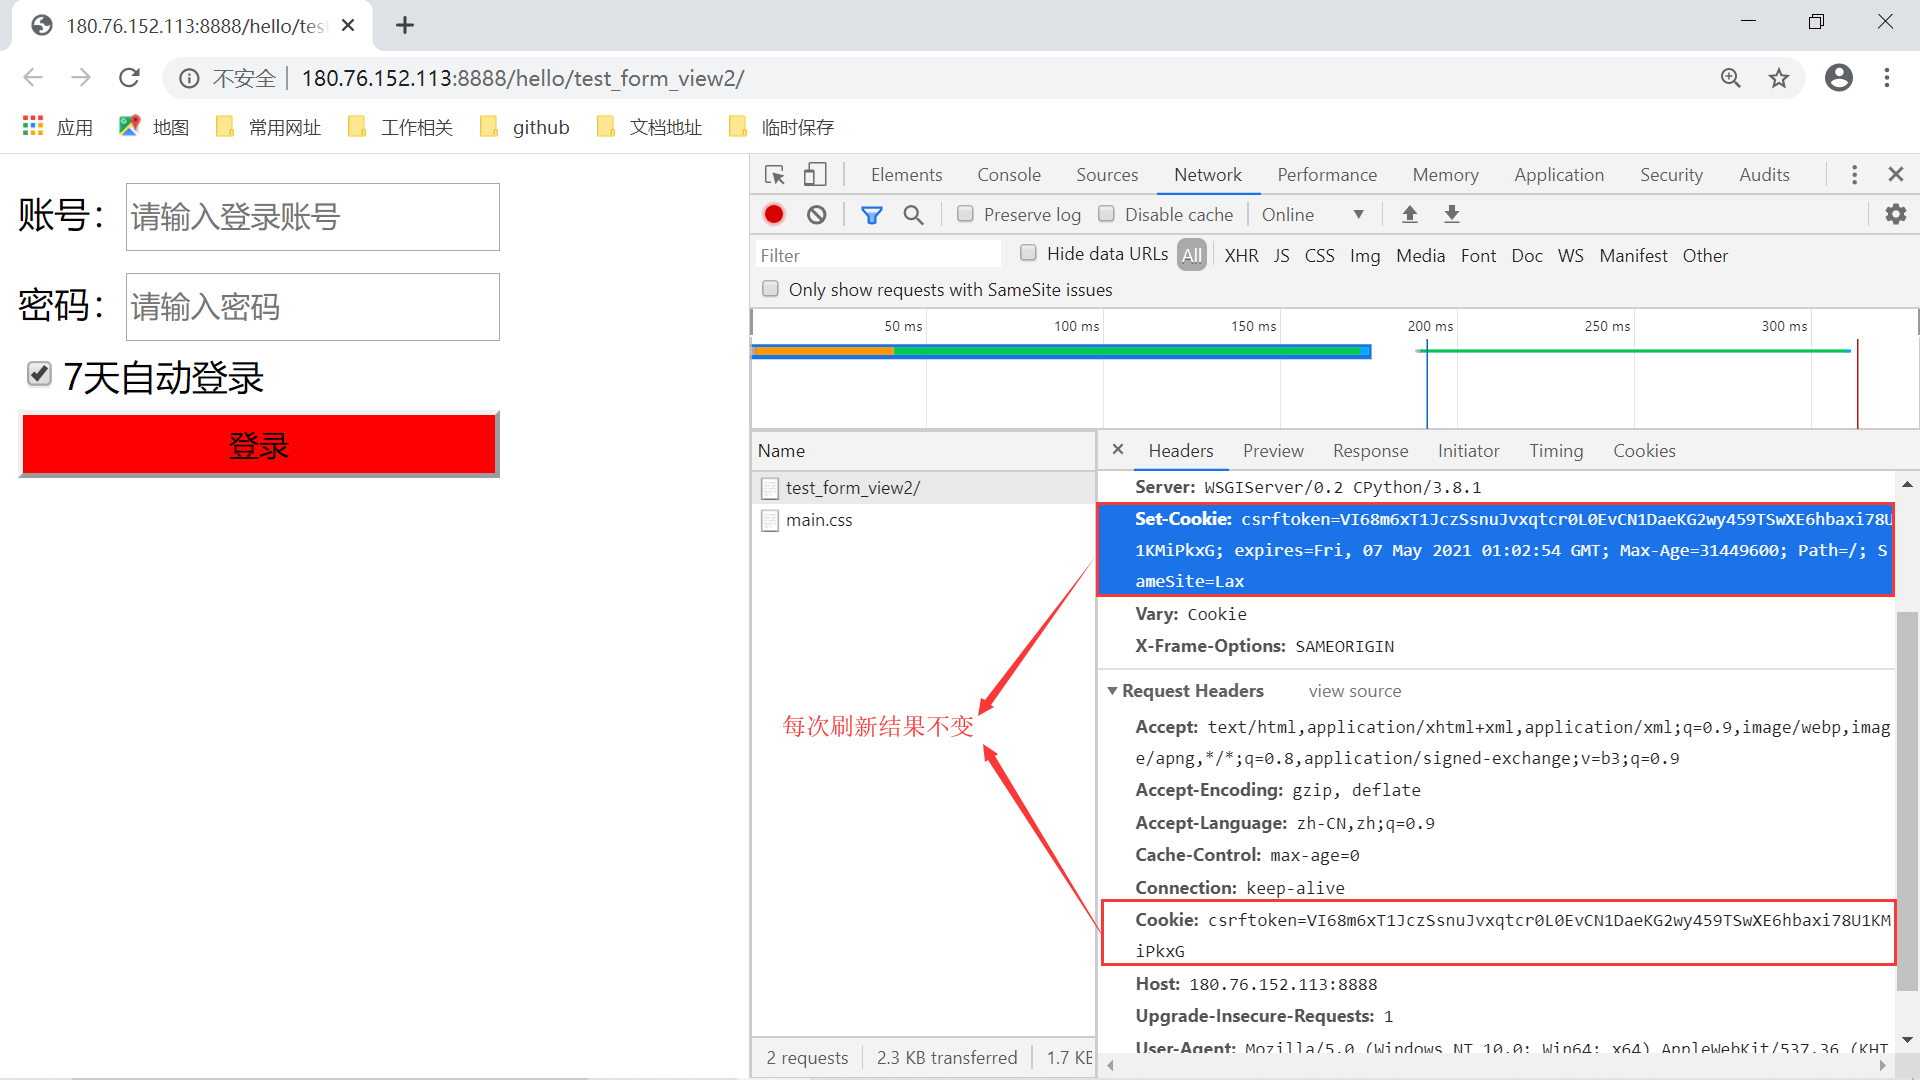Open network search magnifier
The height and width of the screenshot is (1080, 1920).
click(x=913, y=215)
